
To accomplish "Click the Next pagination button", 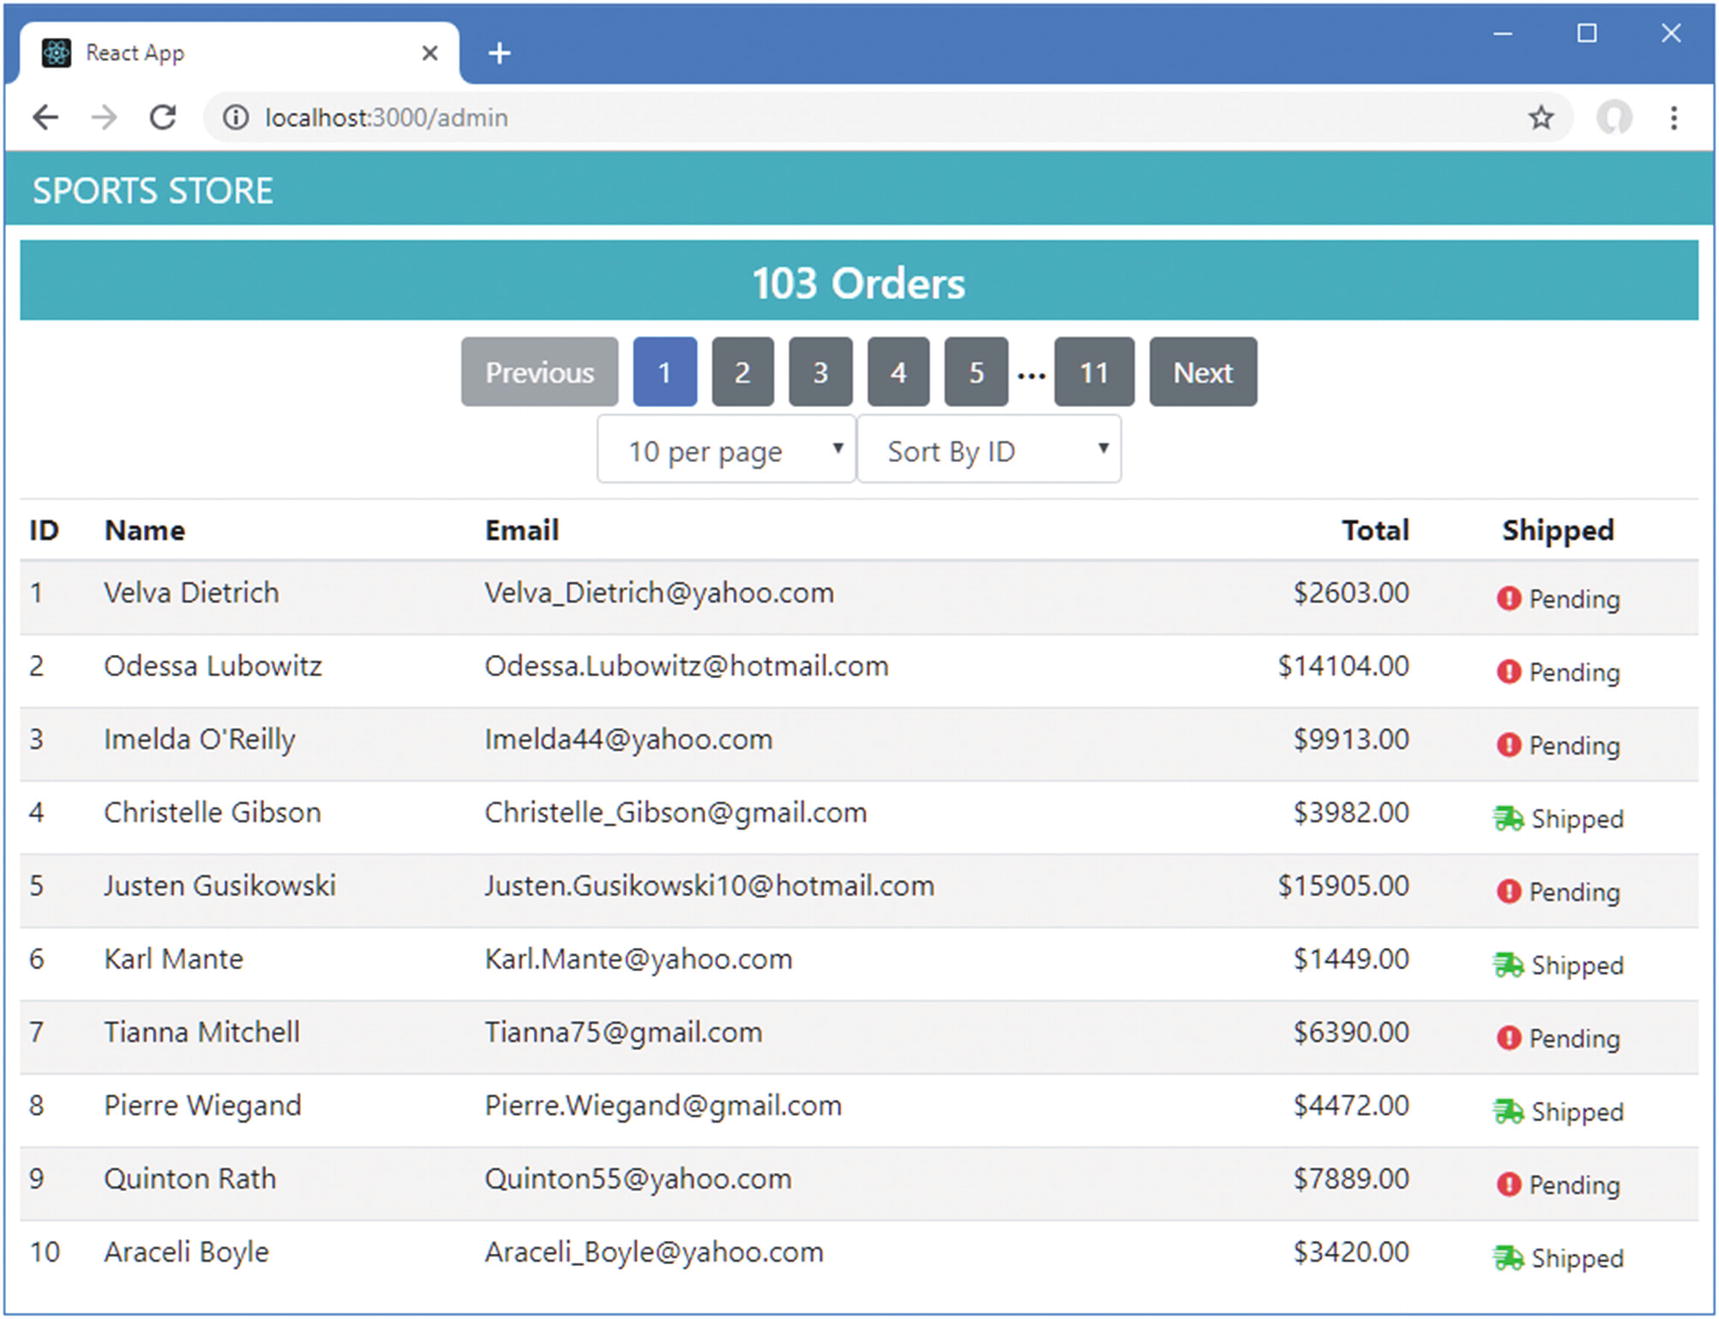I will tap(1202, 373).
